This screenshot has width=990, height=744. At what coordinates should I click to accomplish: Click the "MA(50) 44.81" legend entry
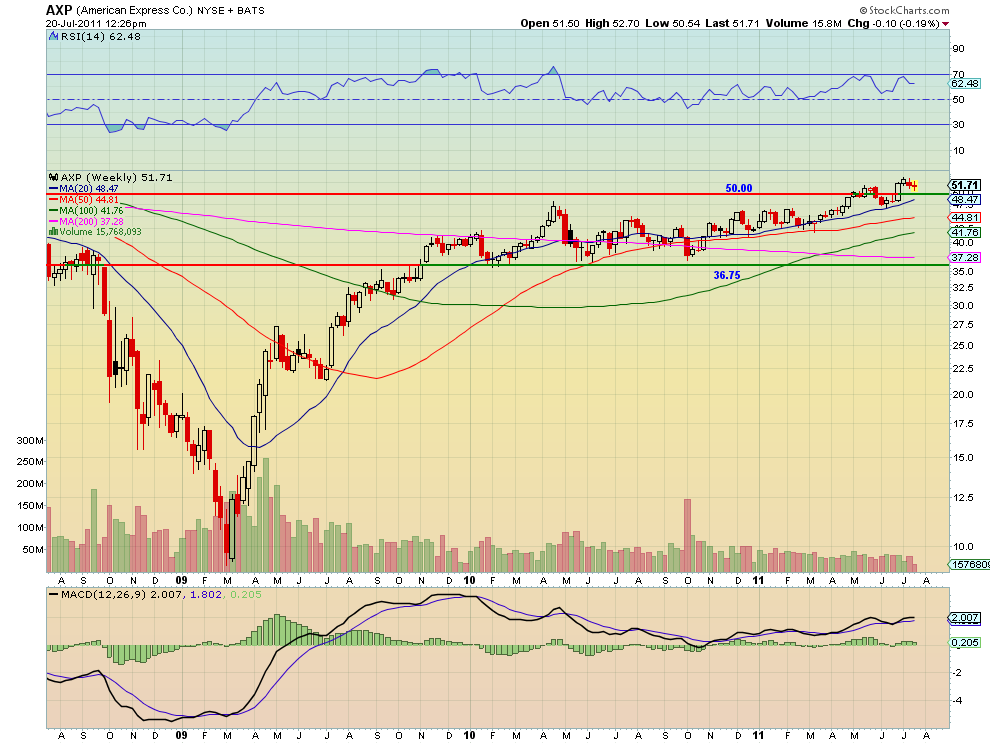tap(88, 200)
